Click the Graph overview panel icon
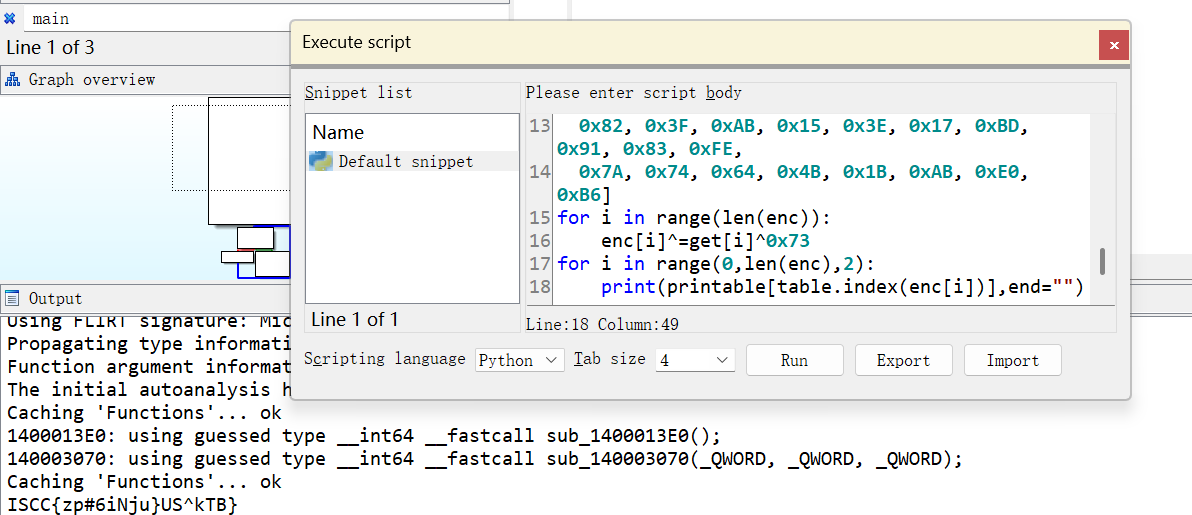The image size is (1192, 515). point(13,79)
